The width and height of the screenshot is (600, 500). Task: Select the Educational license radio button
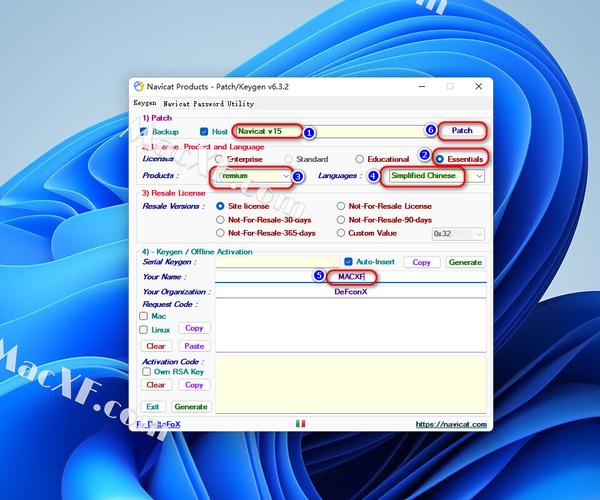(x=359, y=159)
